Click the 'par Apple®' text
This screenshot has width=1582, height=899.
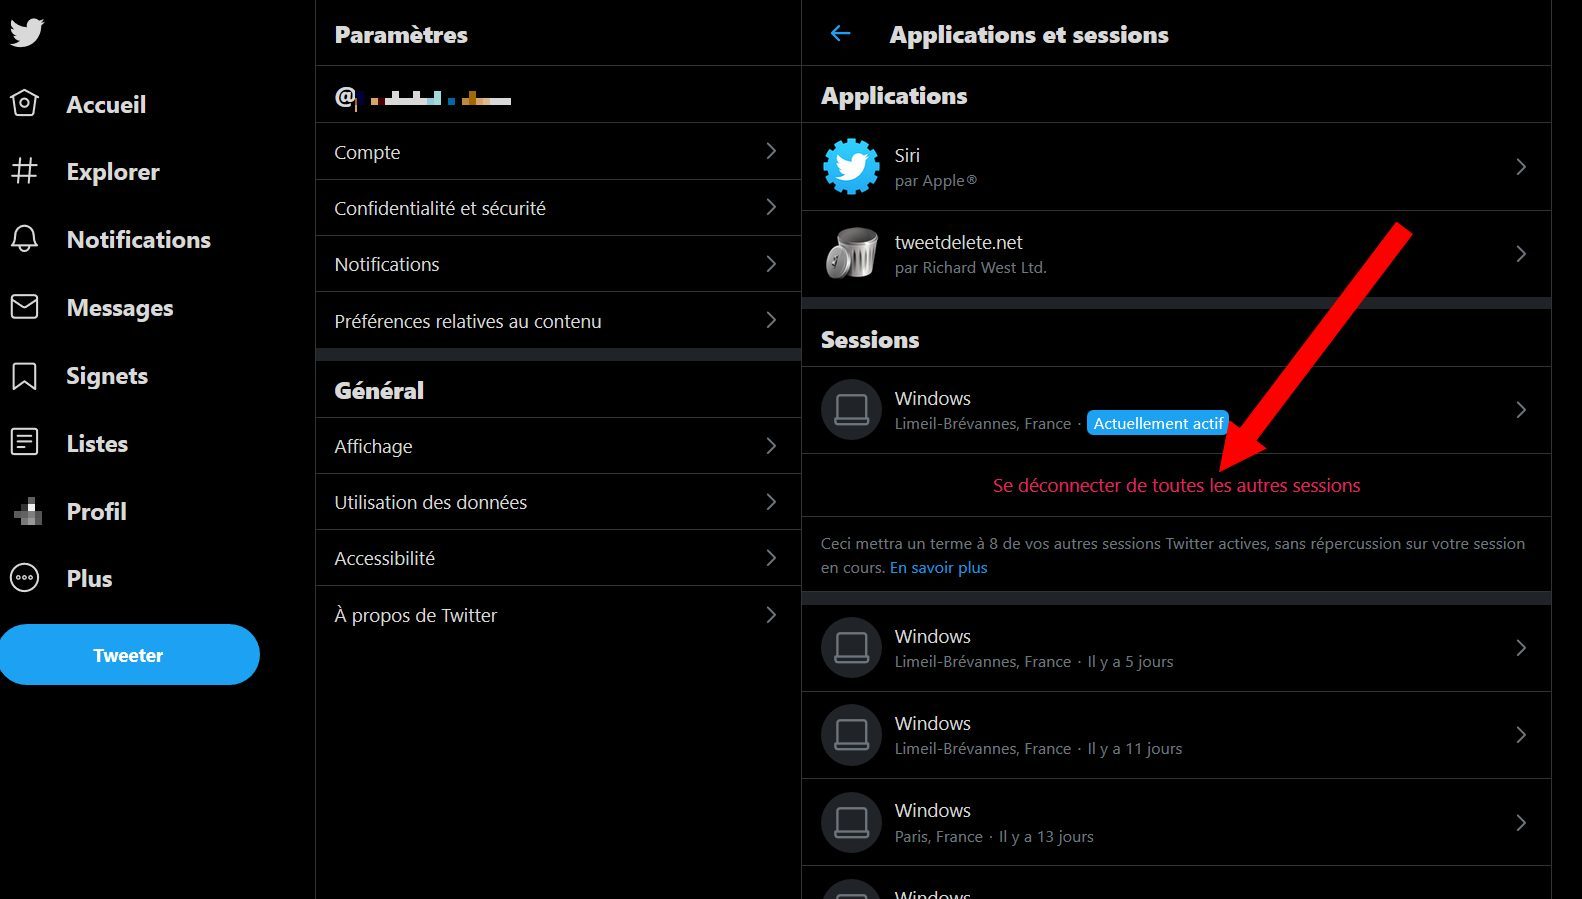click(x=935, y=180)
